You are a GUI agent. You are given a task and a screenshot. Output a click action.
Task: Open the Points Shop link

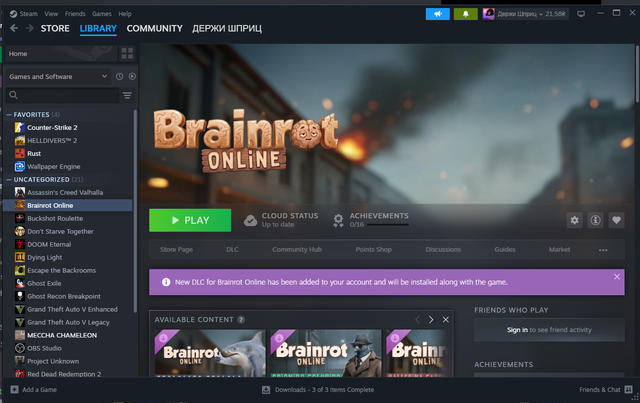pos(373,249)
